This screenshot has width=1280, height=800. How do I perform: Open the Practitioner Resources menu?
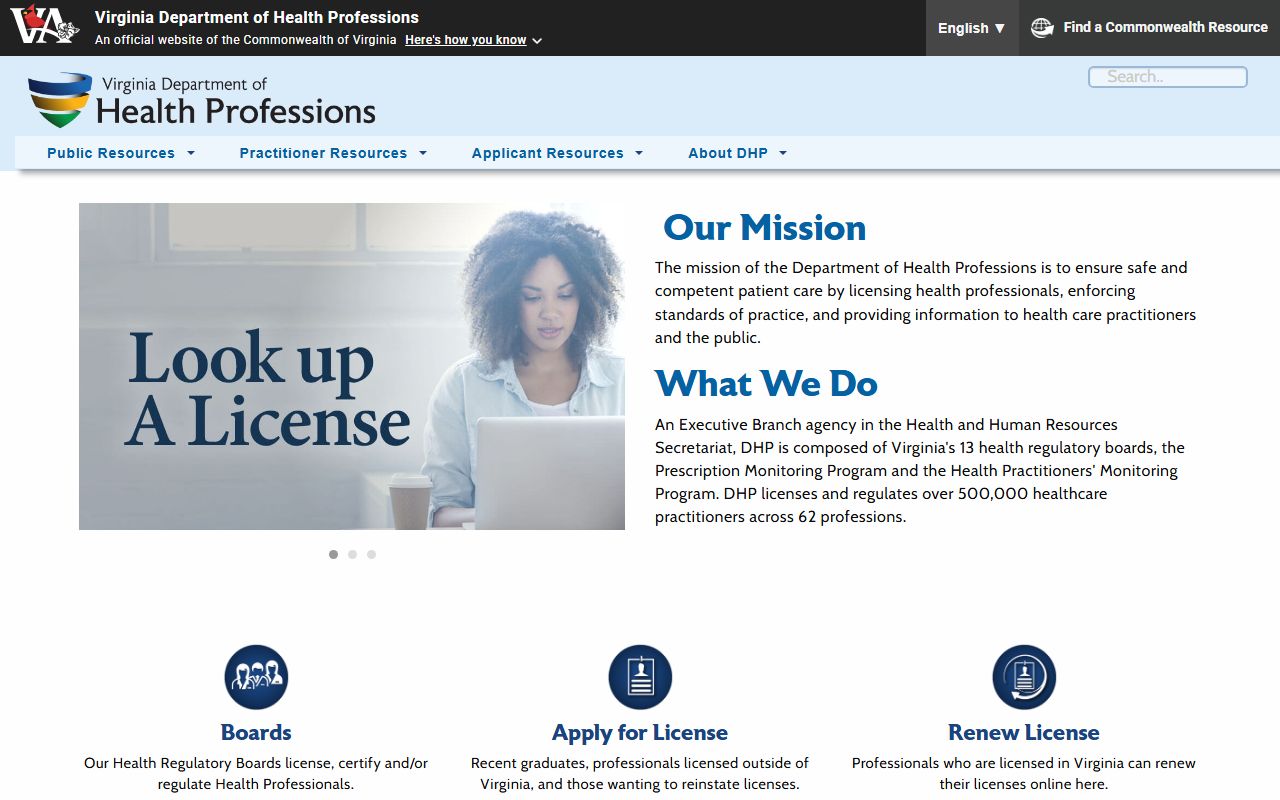[x=333, y=153]
